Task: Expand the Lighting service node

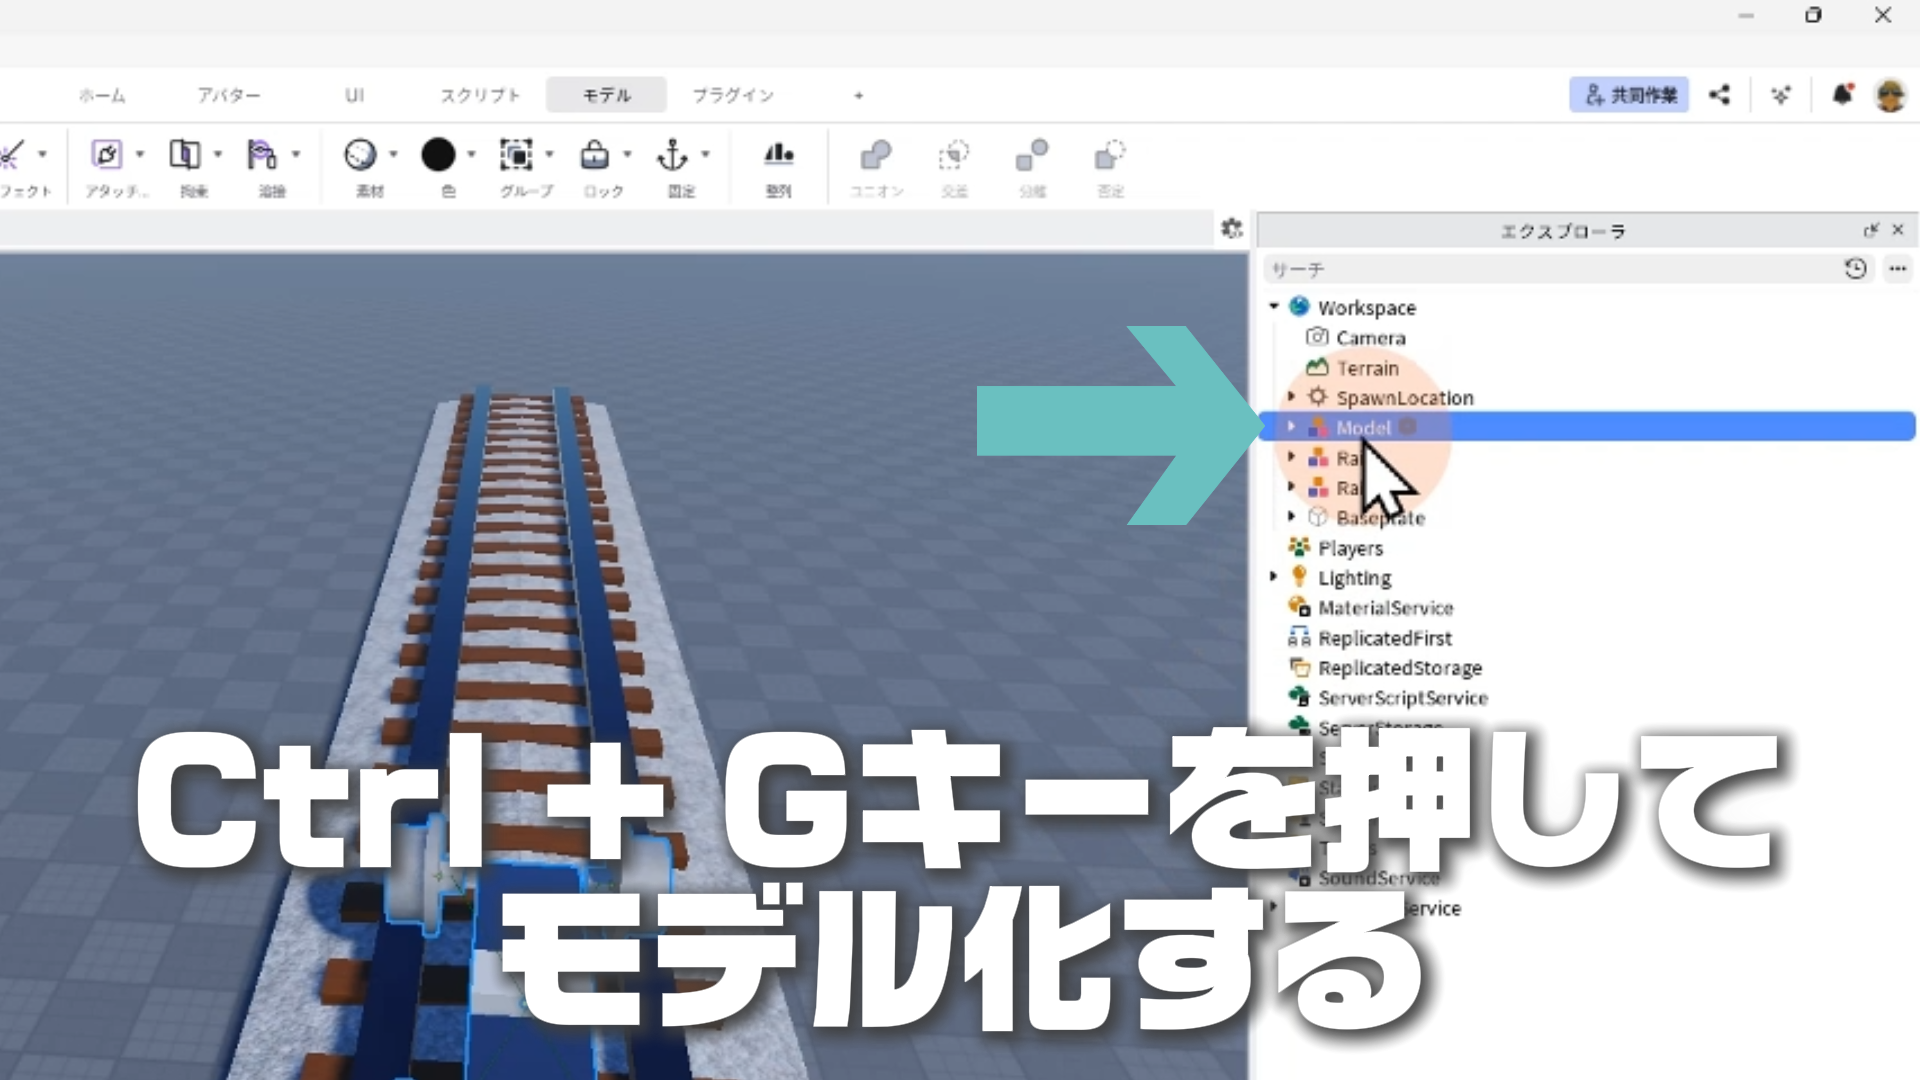Action: coord(1274,577)
